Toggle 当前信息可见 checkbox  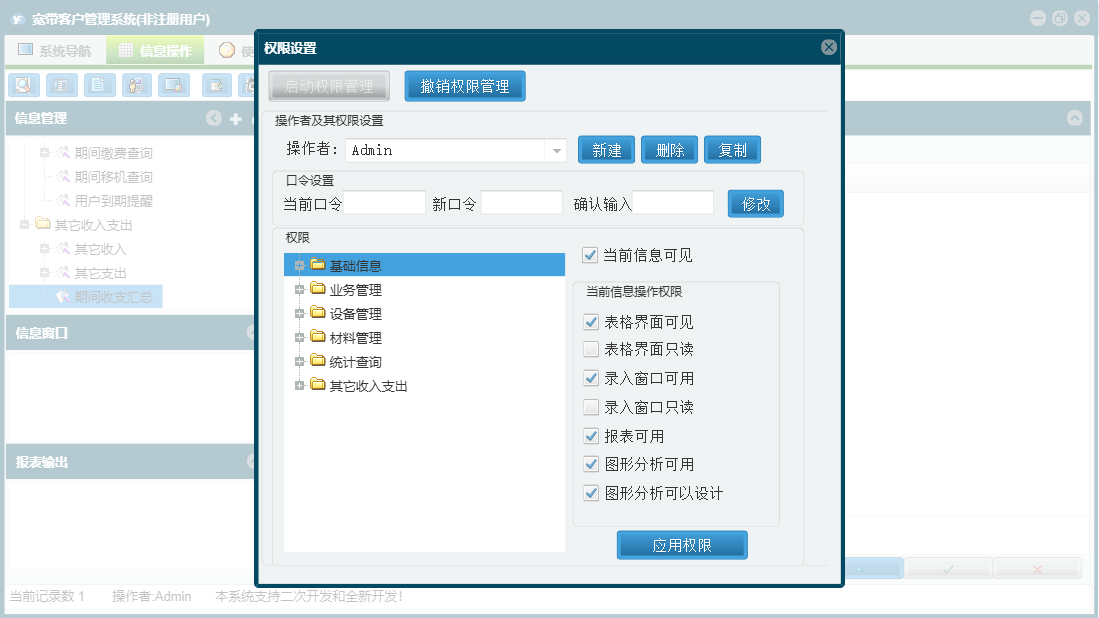coord(590,255)
